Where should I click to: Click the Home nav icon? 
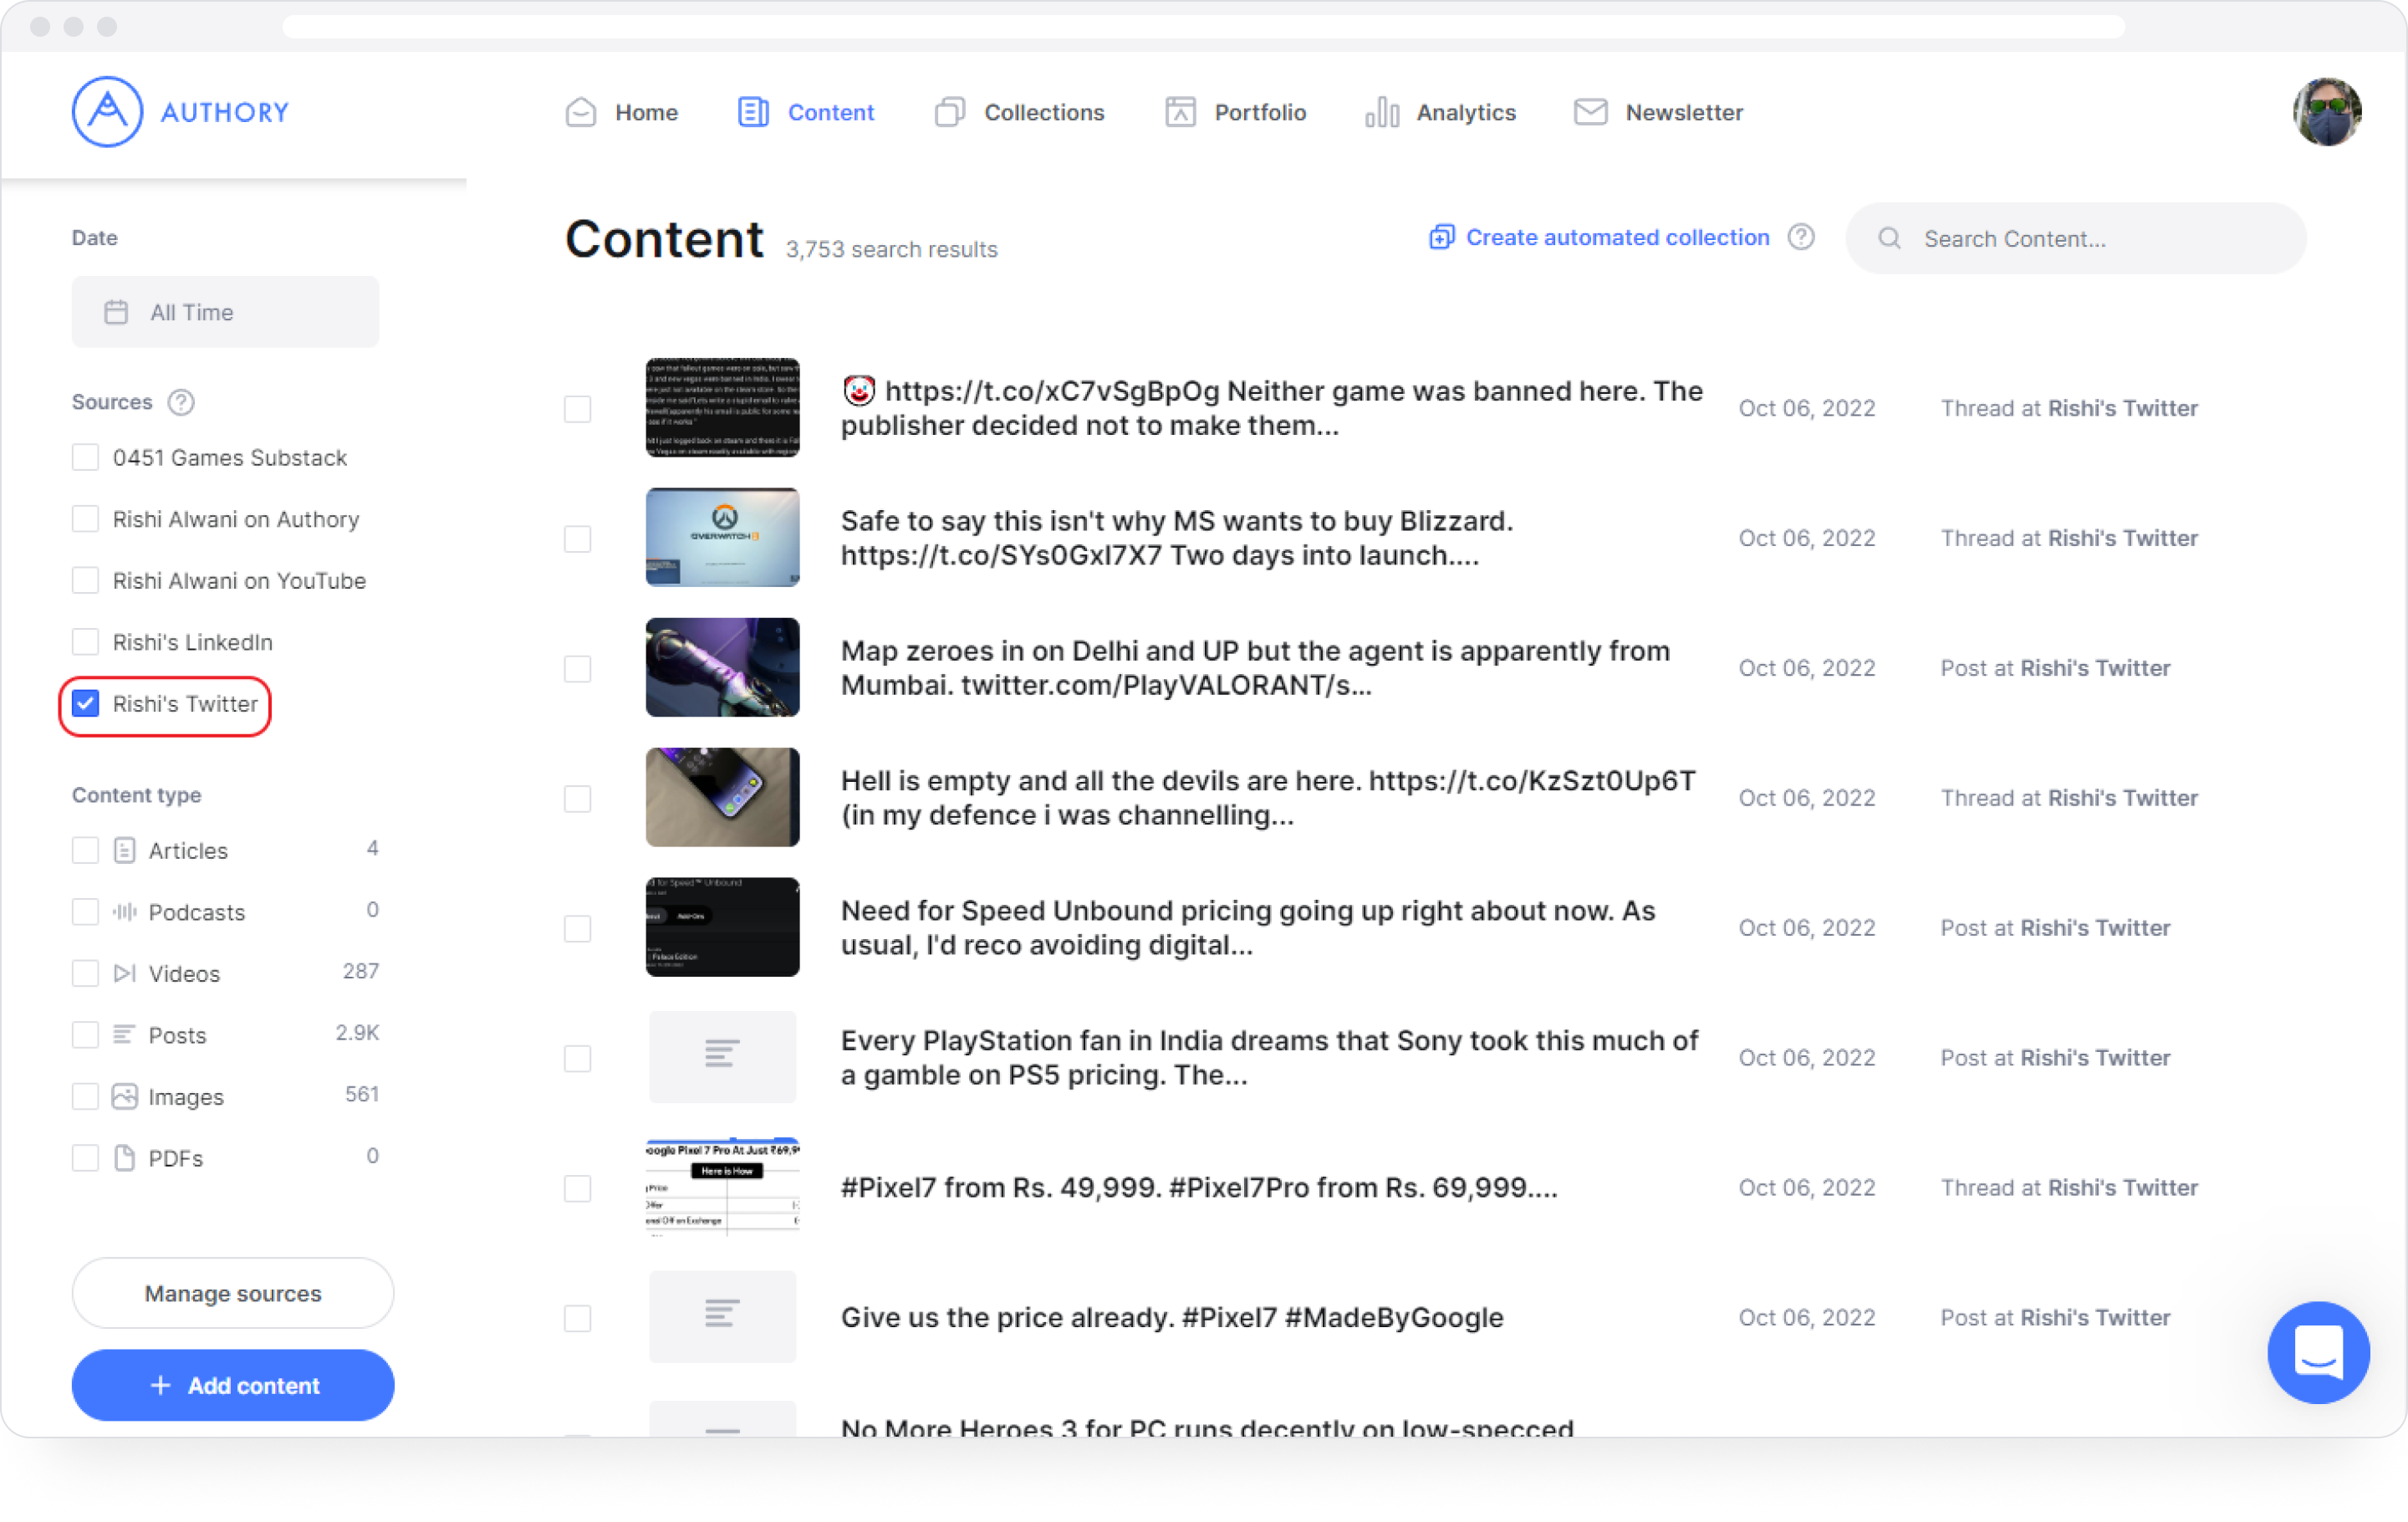[x=581, y=112]
